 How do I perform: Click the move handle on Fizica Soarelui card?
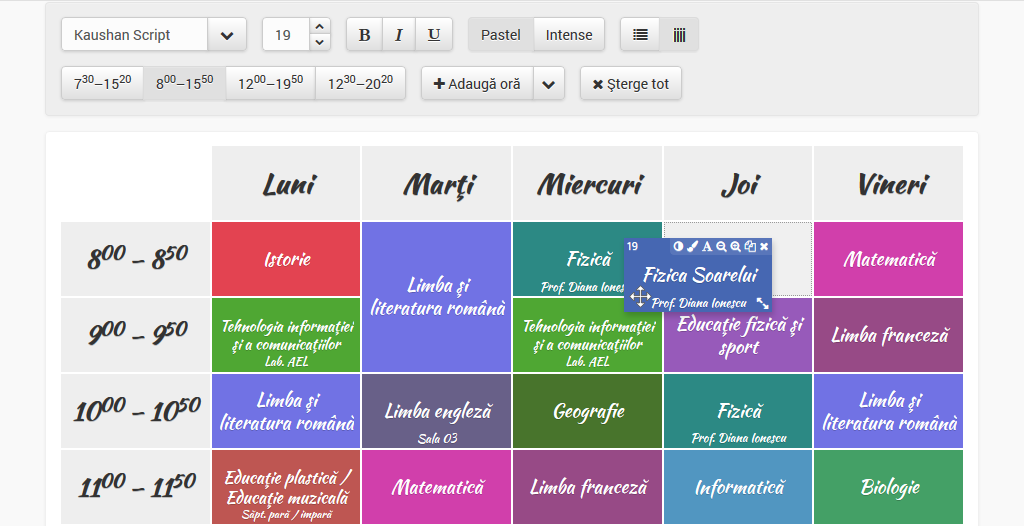(x=640, y=297)
